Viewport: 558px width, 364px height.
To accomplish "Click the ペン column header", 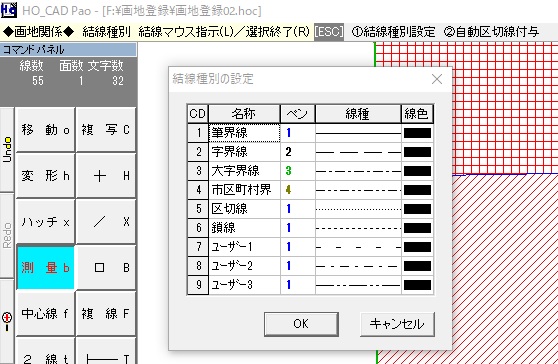I will (298, 114).
